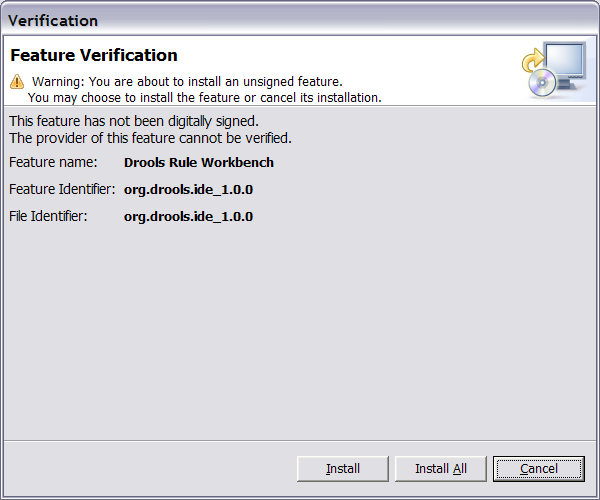
Task: Click the 'Feature Identifier:' label
Action: click(62, 189)
